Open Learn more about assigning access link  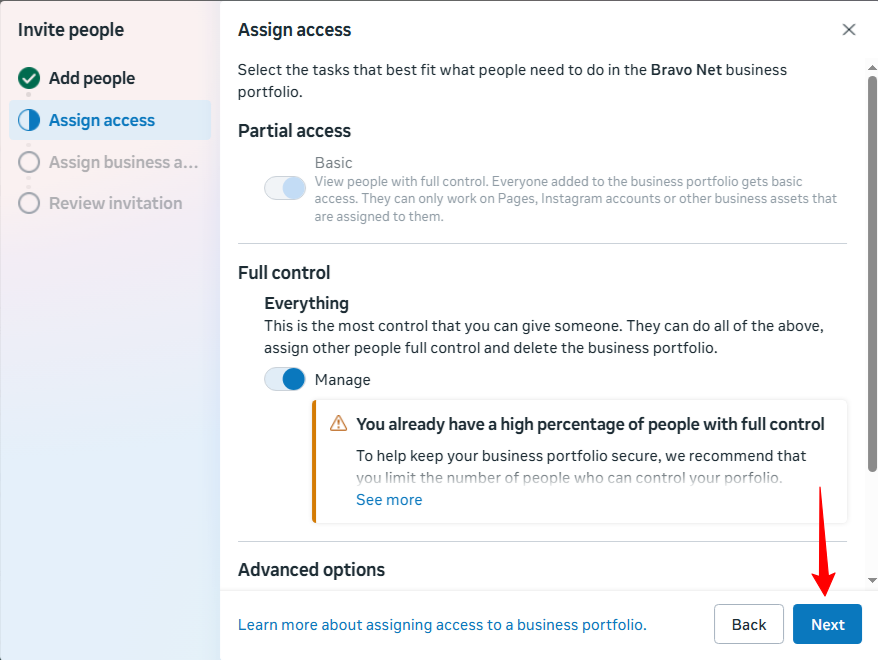[x=442, y=625]
